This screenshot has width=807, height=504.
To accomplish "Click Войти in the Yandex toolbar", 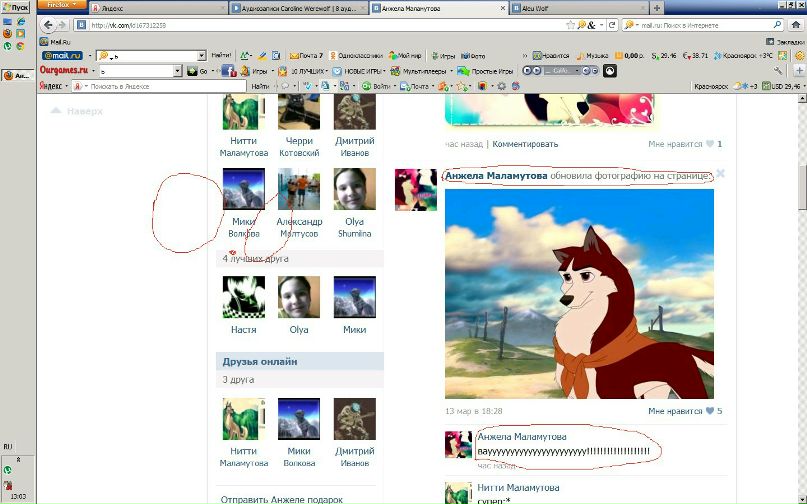I will click(x=376, y=86).
